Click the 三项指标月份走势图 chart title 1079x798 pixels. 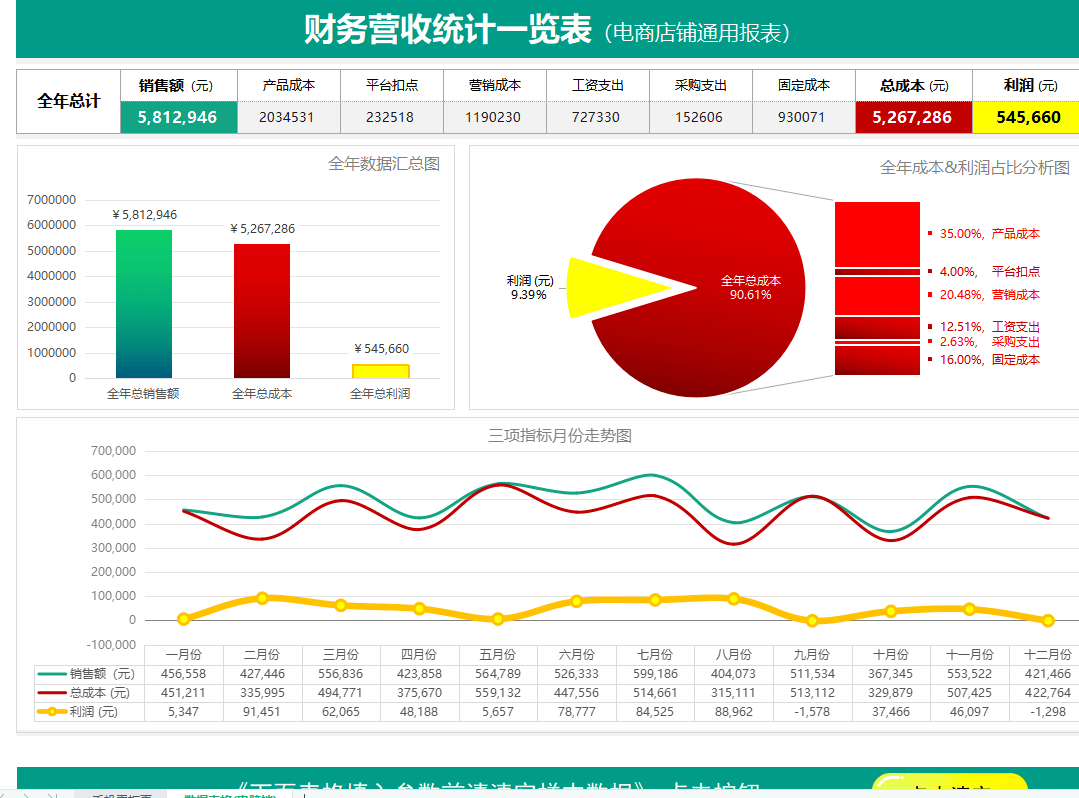pos(559,435)
